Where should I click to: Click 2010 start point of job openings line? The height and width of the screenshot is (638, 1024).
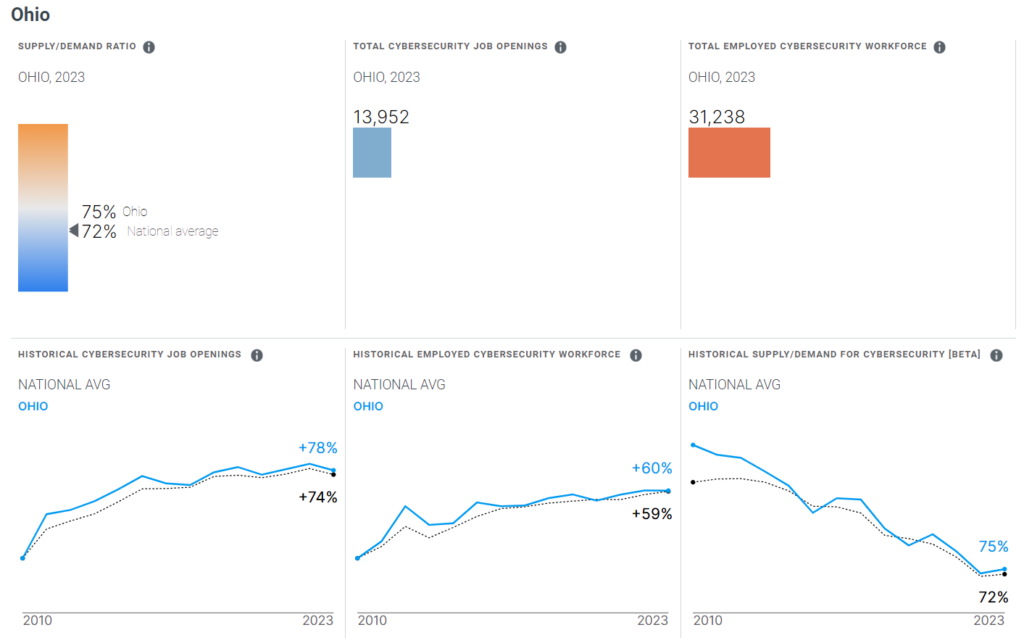click(23, 558)
